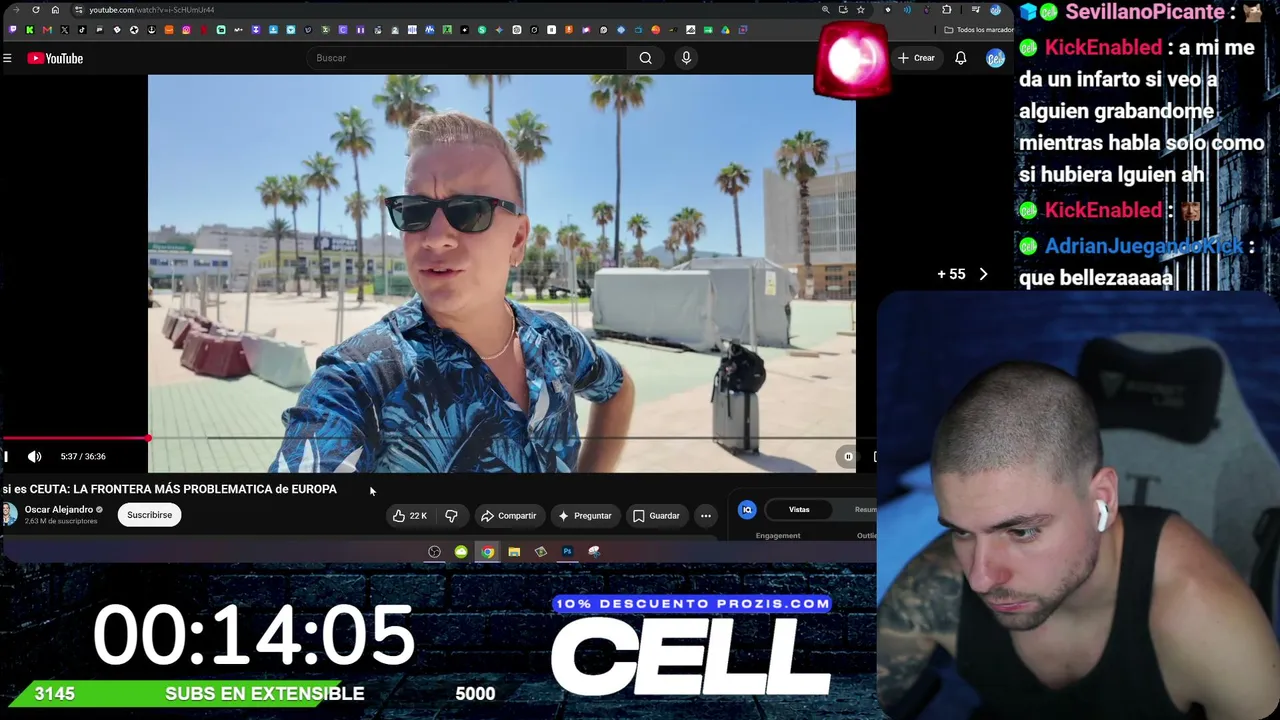The height and width of the screenshot is (720, 1280).
Task: Open the media controls playlist icon
Action: point(976,10)
